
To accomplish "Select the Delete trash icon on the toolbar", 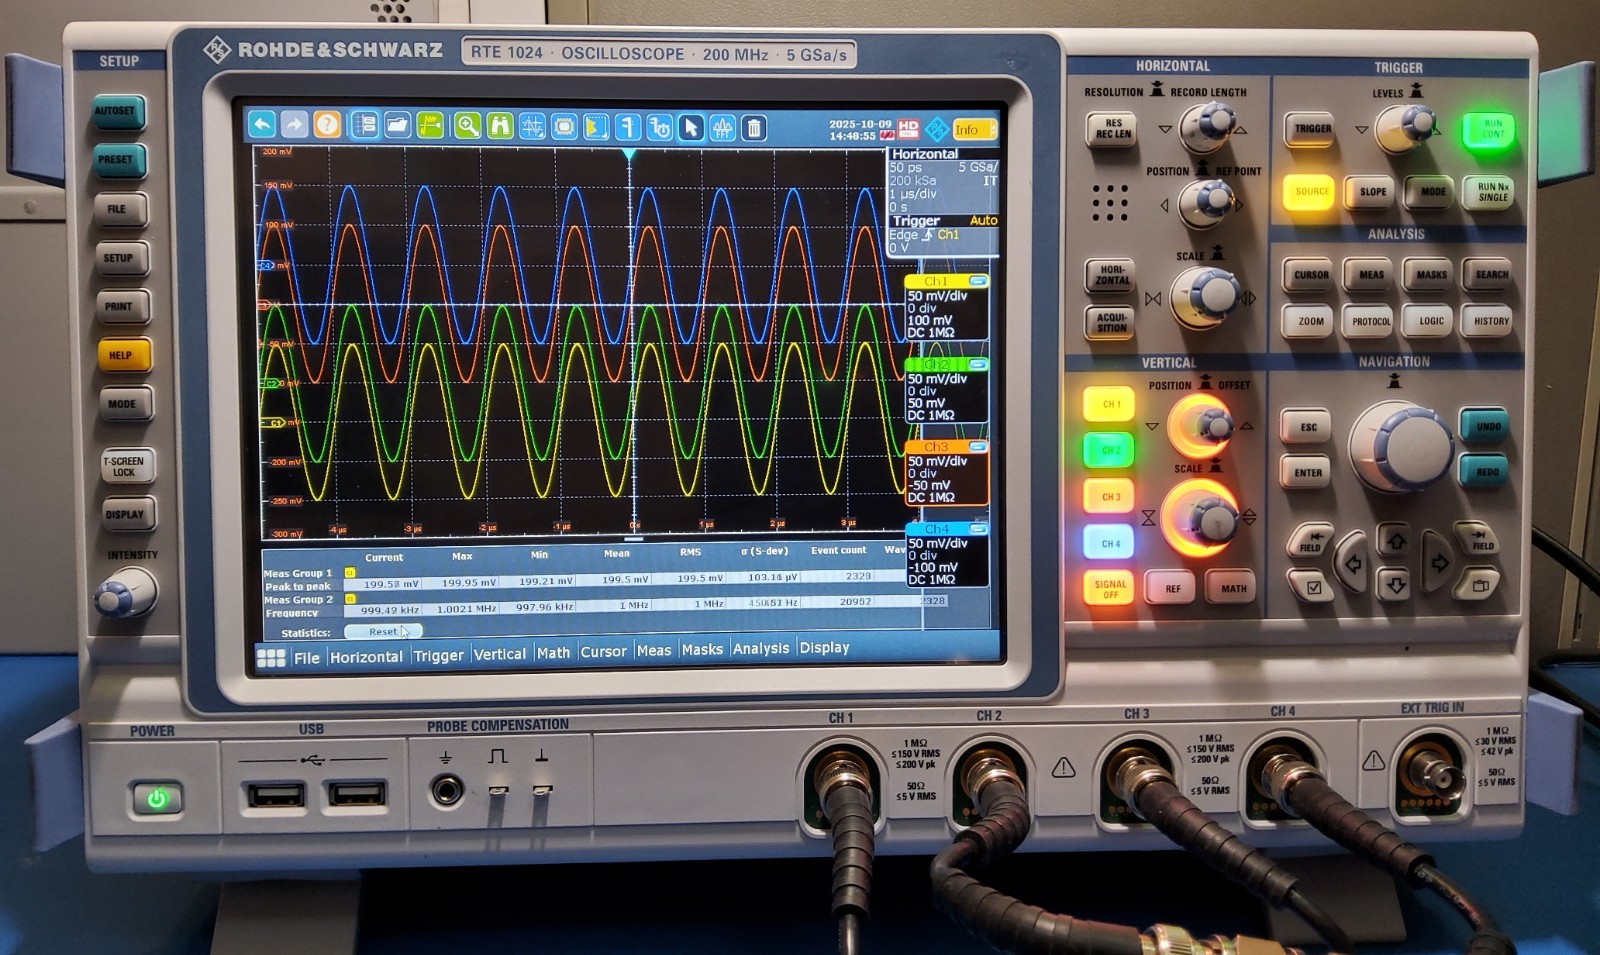I will point(752,128).
